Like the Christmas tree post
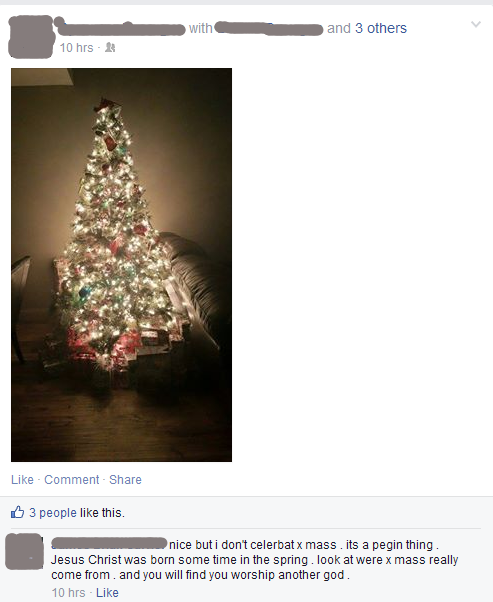This screenshot has width=493, height=602. click(22, 480)
